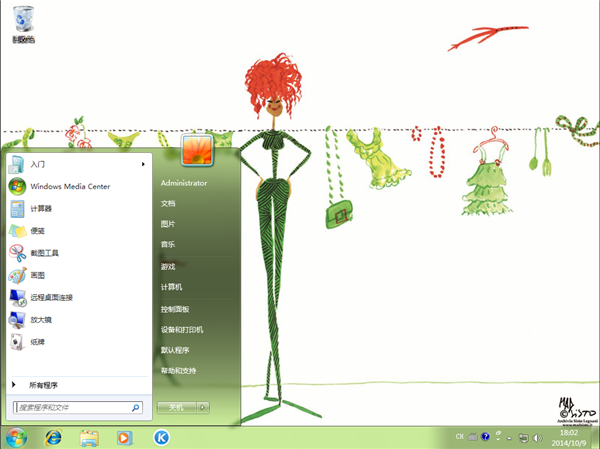This screenshot has height=449, width=600.
Task: Open Sticky Notes (便笺)
Action: (38, 231)
